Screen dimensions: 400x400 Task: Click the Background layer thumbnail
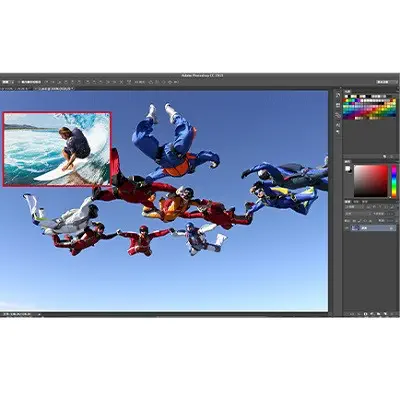(x=355, y=228)
